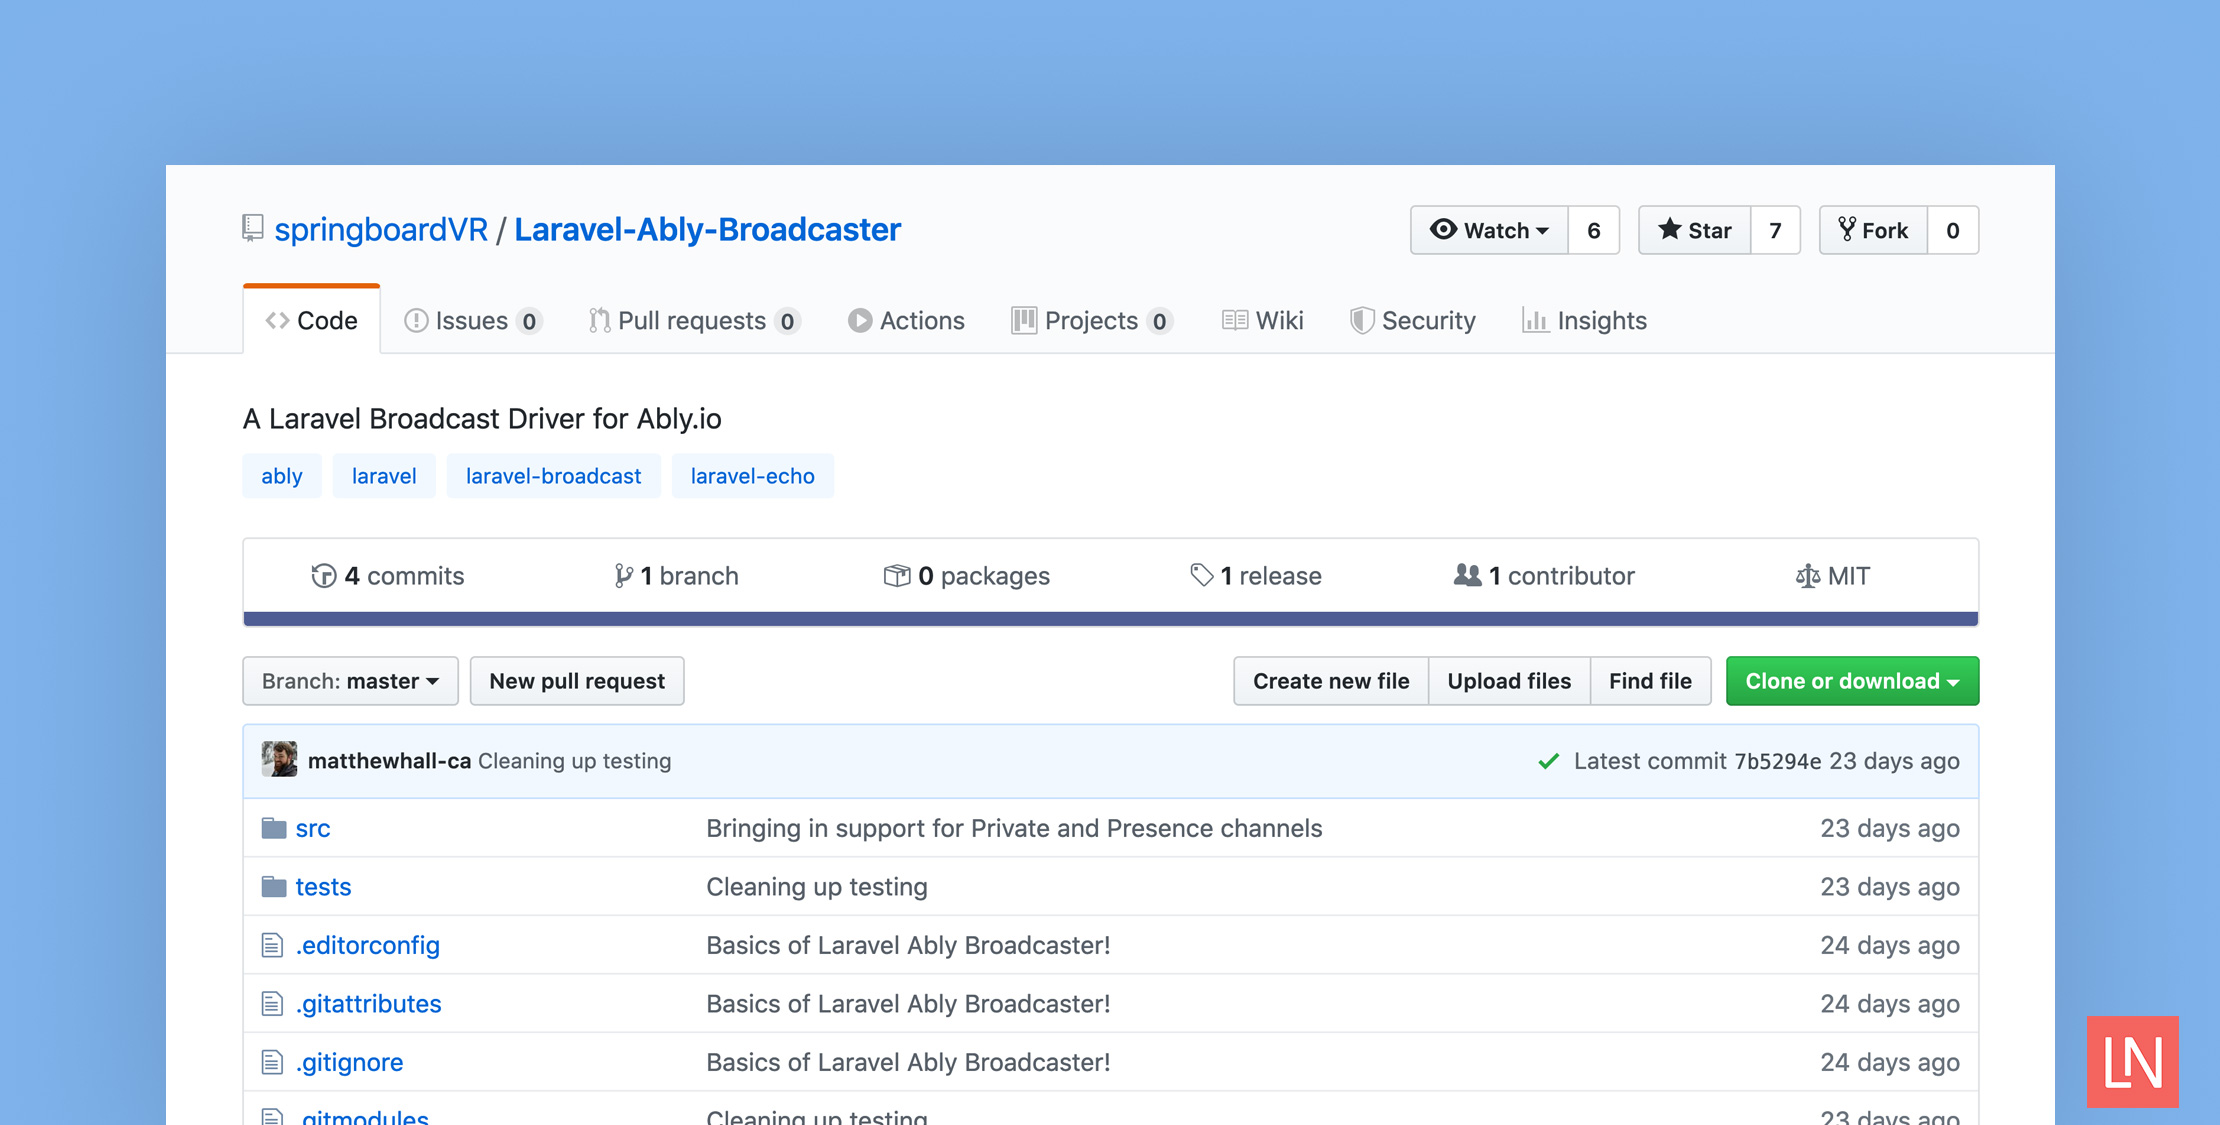Click the green commit status checkmark
Image resolution: width=2220 pixels, height=1125 pixels.
click(x=1549, y=761)
